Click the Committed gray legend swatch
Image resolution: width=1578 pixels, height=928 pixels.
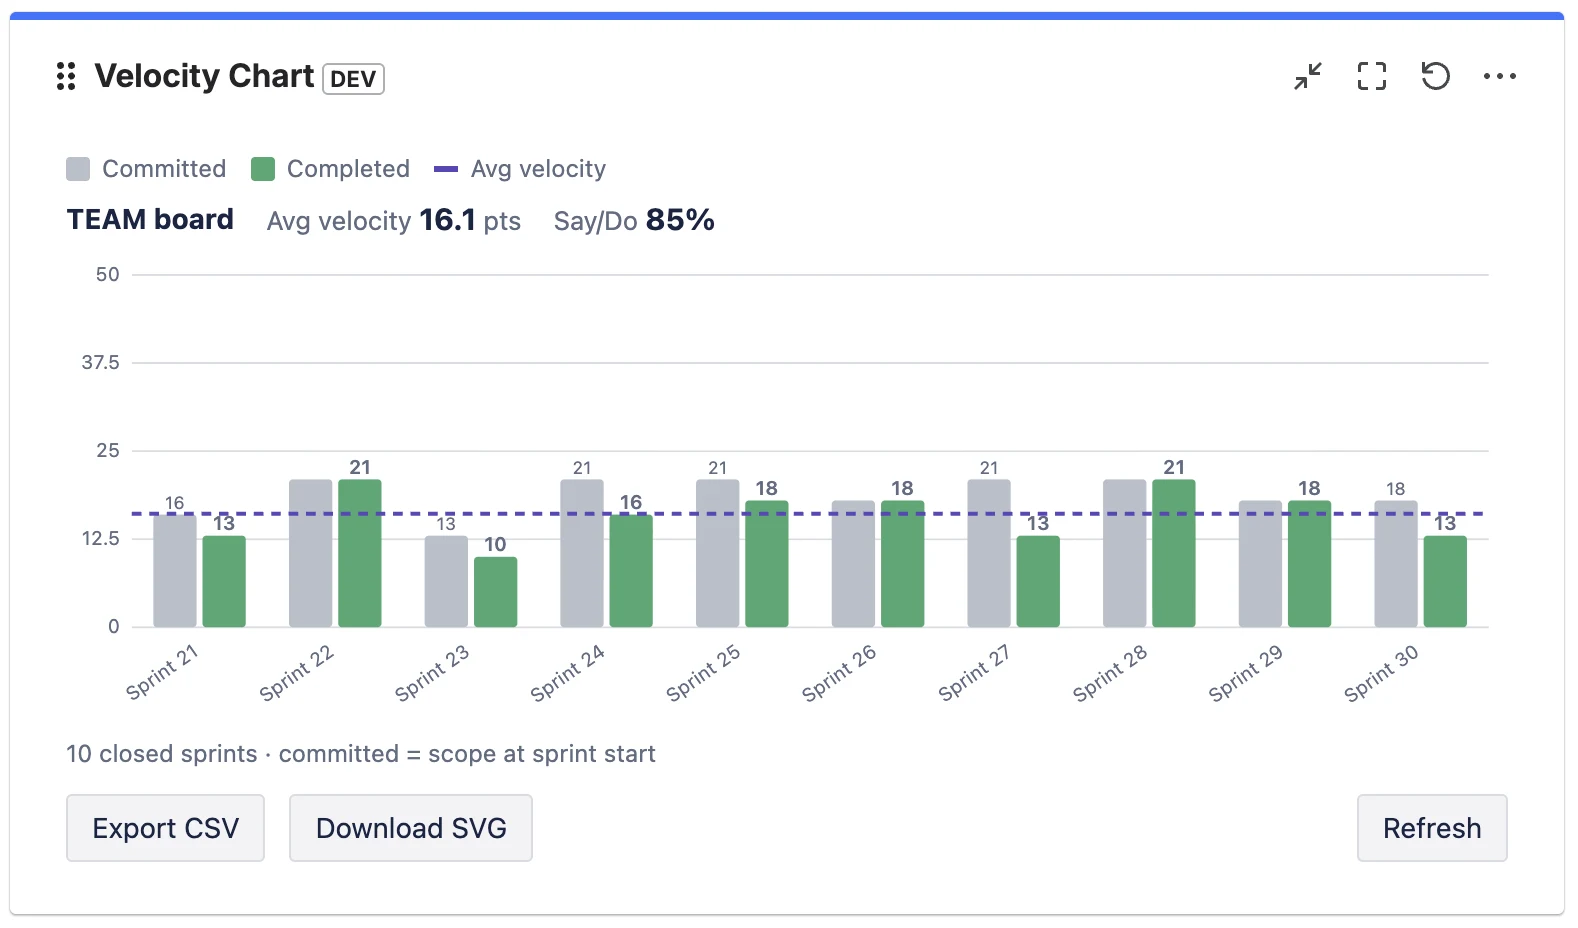tap(78, 169)
